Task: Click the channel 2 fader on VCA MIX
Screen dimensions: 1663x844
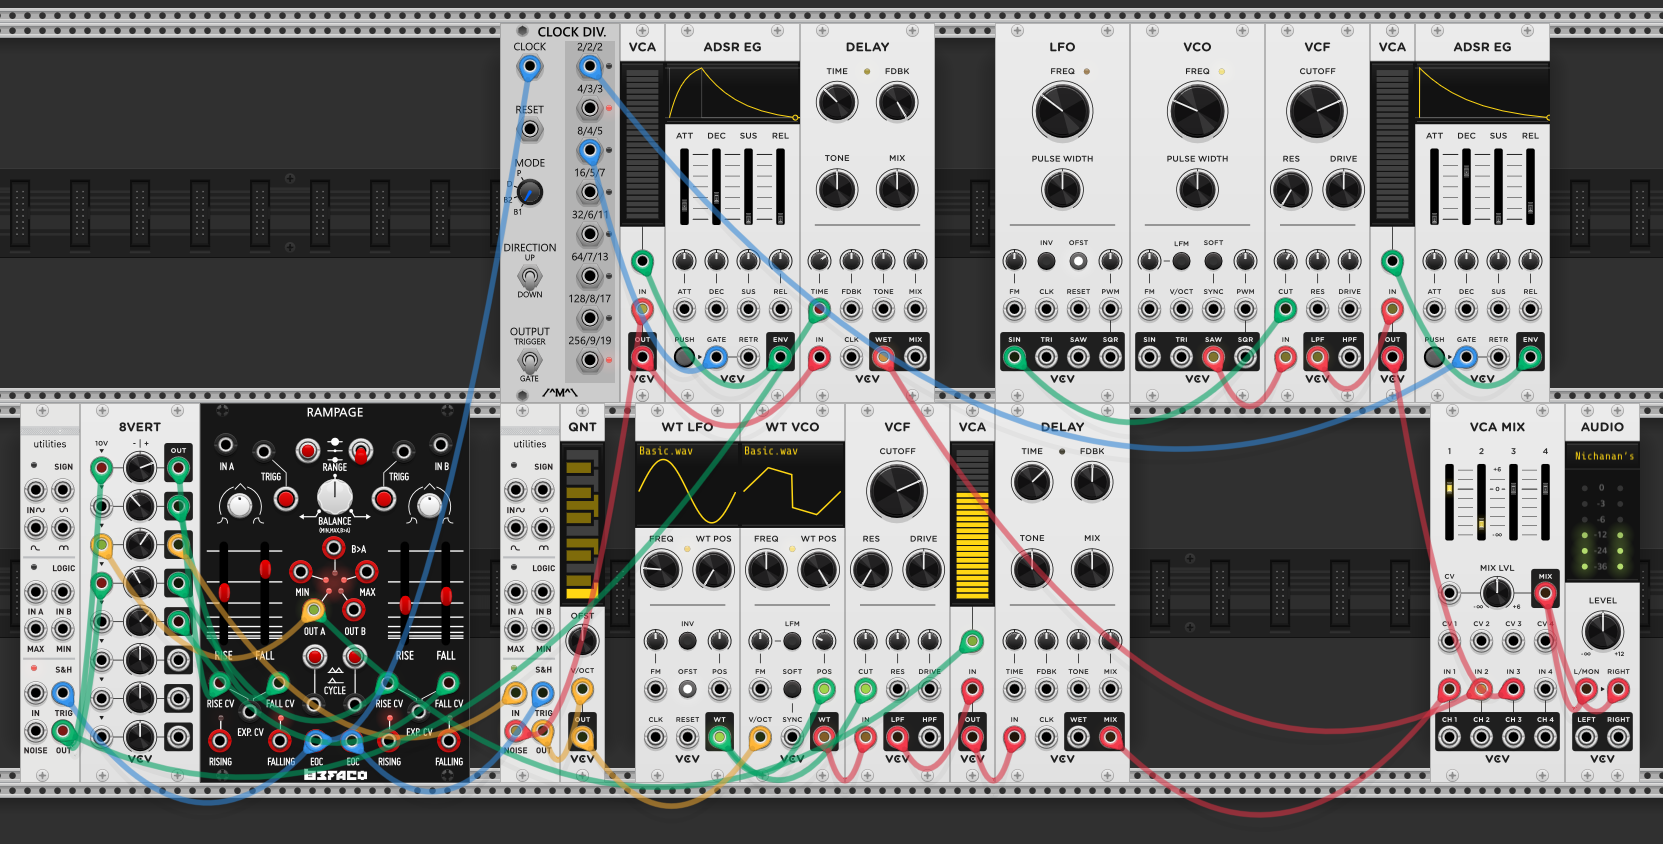Action: click(1481, 501)
